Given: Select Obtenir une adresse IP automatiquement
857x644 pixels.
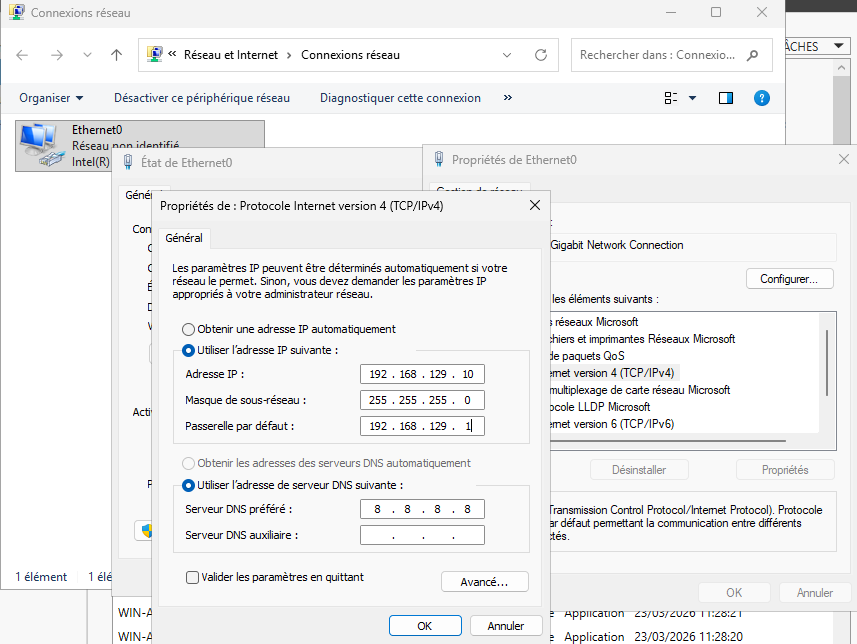Looking at the screenshot, I should (188, 329).
